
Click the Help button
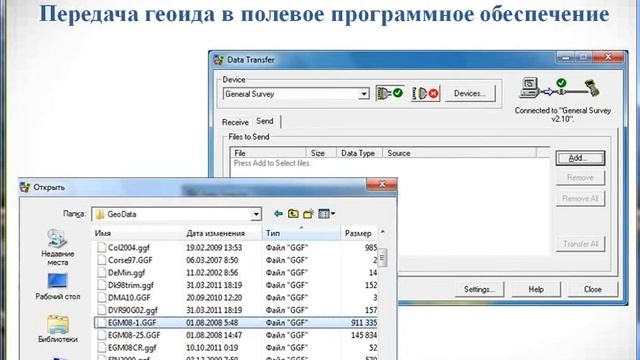click(536, 289)
